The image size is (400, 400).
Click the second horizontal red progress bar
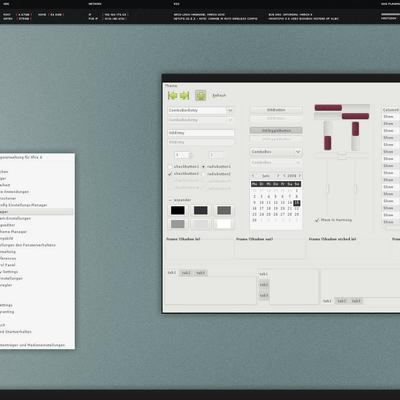342,116
